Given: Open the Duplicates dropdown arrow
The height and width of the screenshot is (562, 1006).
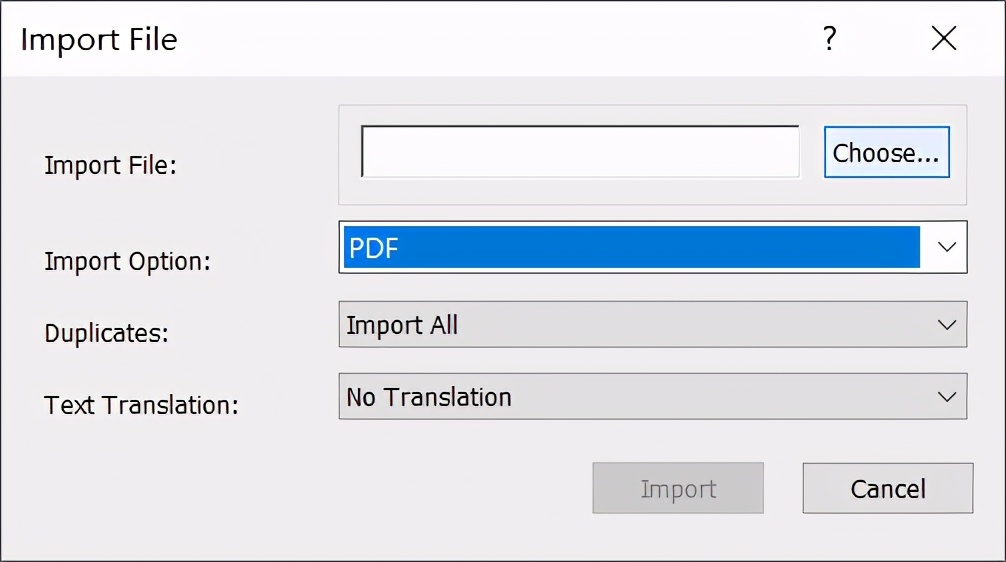Looking at the screenshot, I should (x=946, y=325).
